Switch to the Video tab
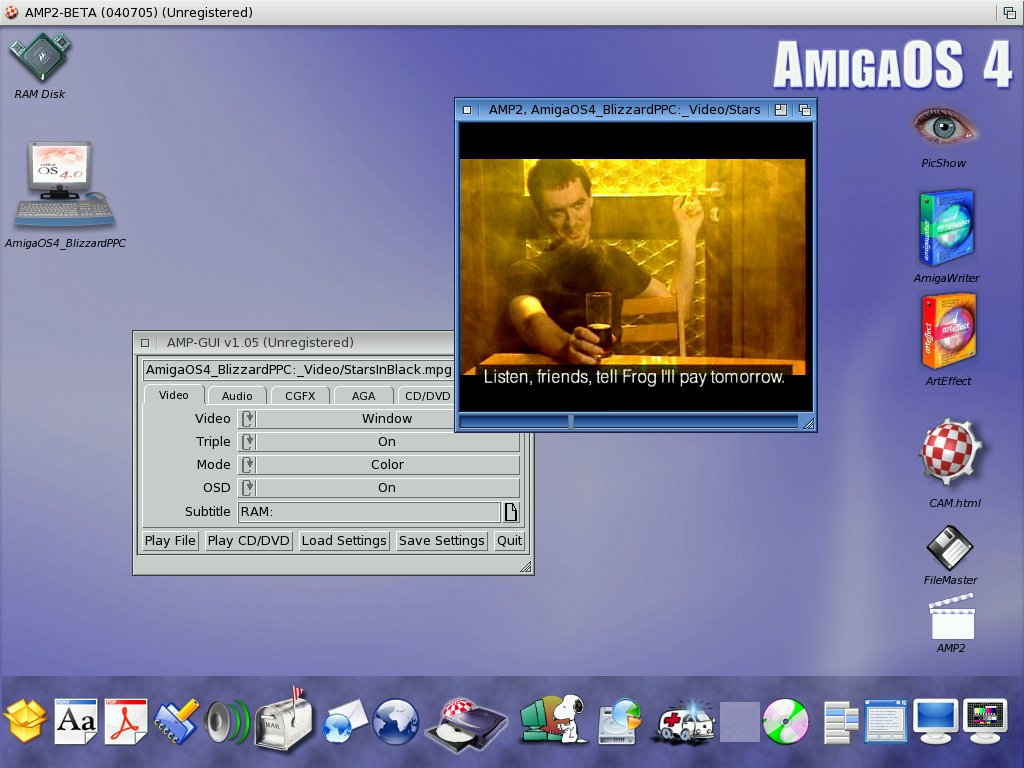 click(x=174, y=395)
